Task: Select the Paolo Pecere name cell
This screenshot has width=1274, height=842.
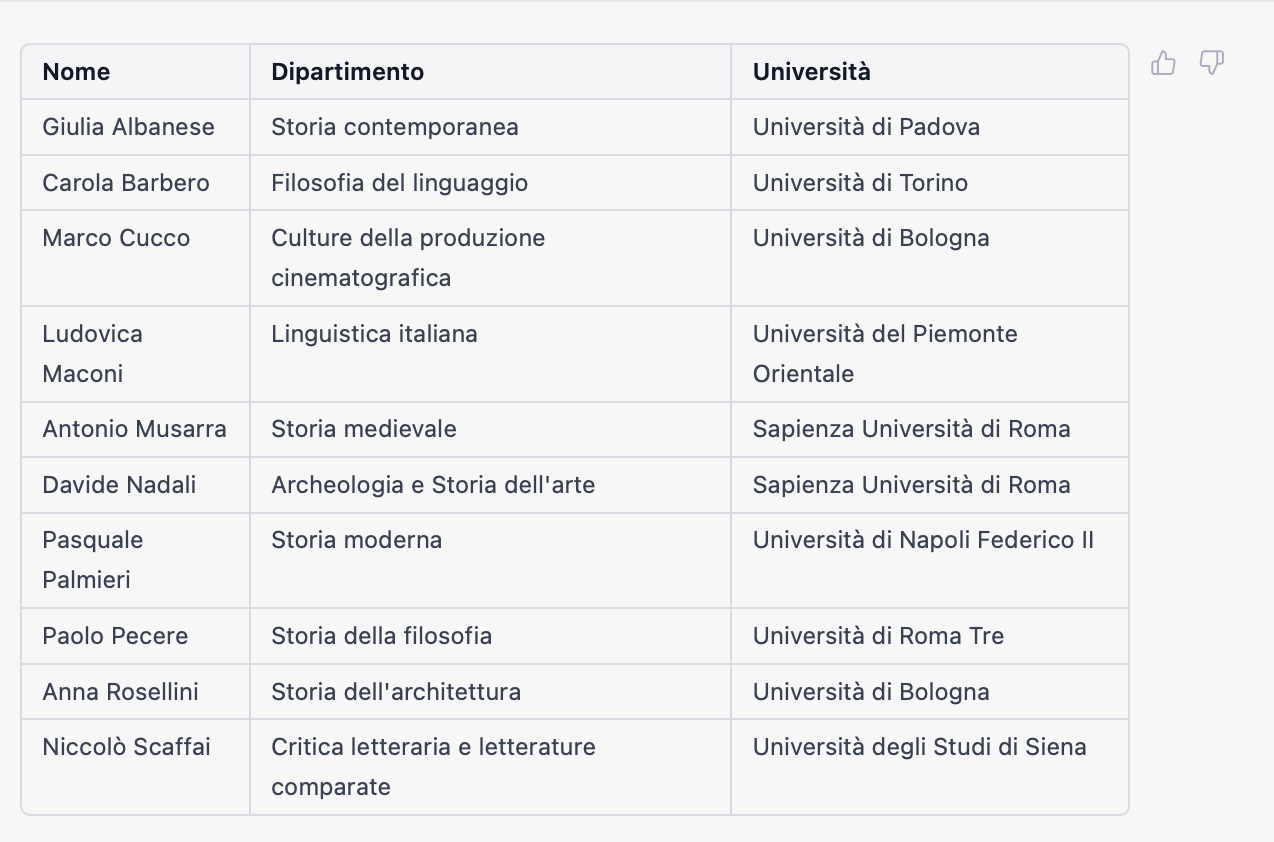Action: pyautogui.click(x=115, y=636)
